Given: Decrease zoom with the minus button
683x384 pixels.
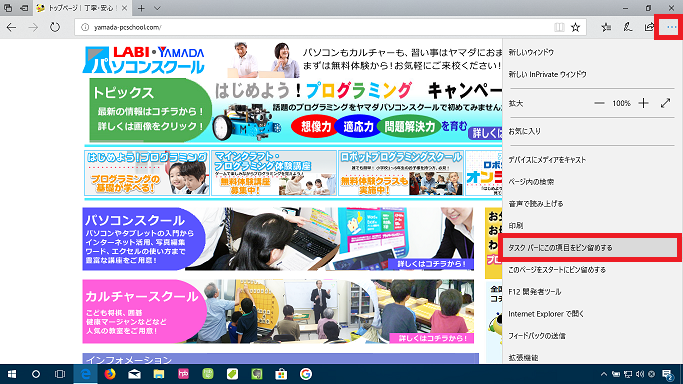Looking at the screenshot, I should 599,103.
